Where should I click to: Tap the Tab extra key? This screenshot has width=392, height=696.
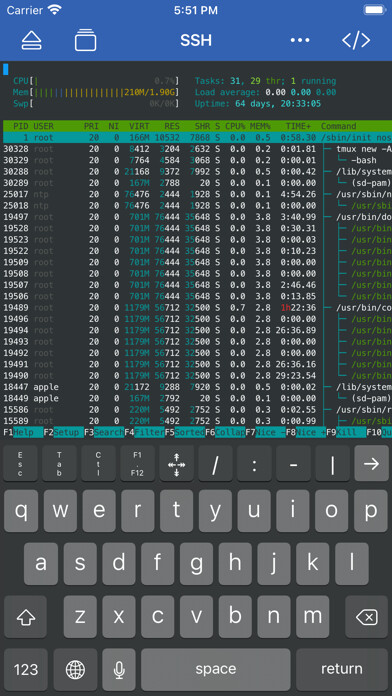(59, 464)
